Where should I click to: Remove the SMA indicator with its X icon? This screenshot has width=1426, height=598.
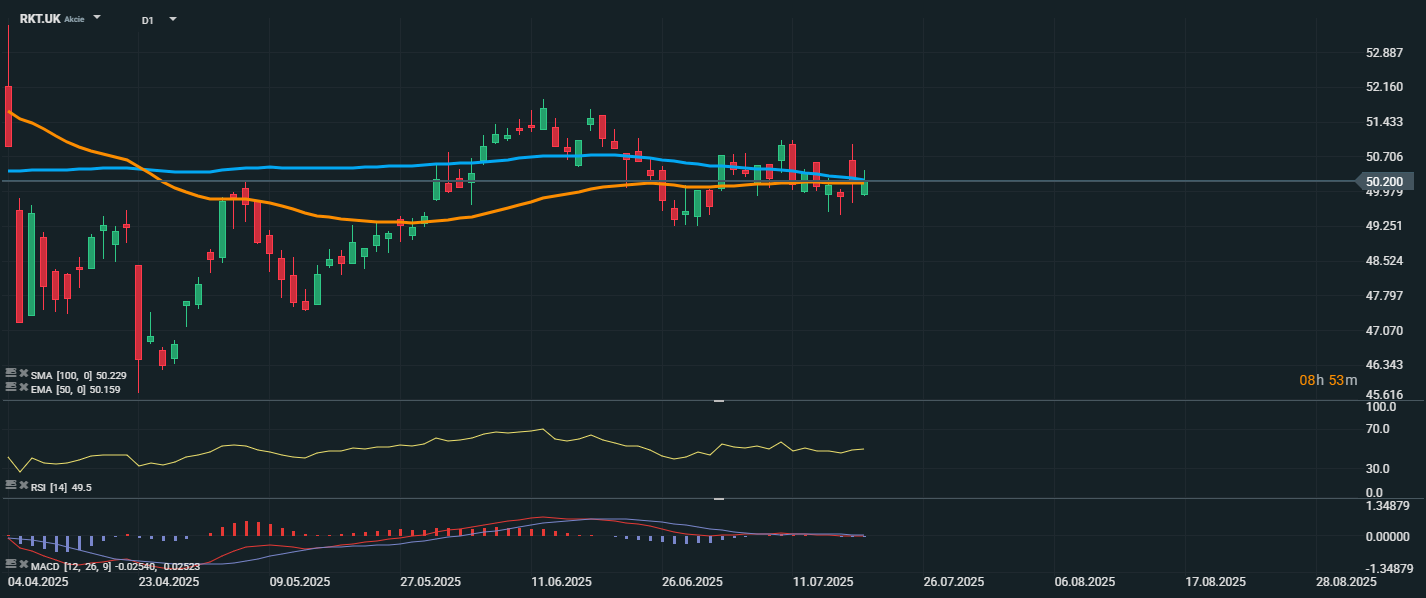click(x=24, y=373)
